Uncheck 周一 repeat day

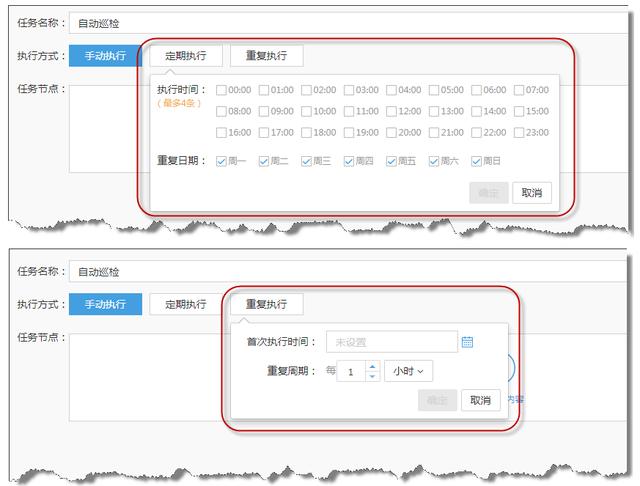pos(221,162)
